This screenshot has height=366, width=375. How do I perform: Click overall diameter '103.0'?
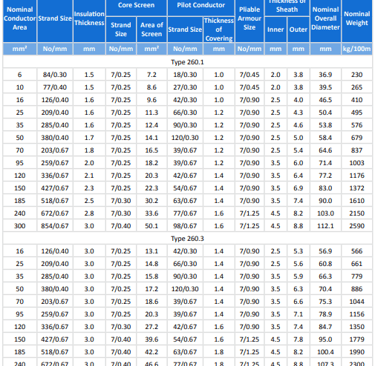click(x=325, y=213)
